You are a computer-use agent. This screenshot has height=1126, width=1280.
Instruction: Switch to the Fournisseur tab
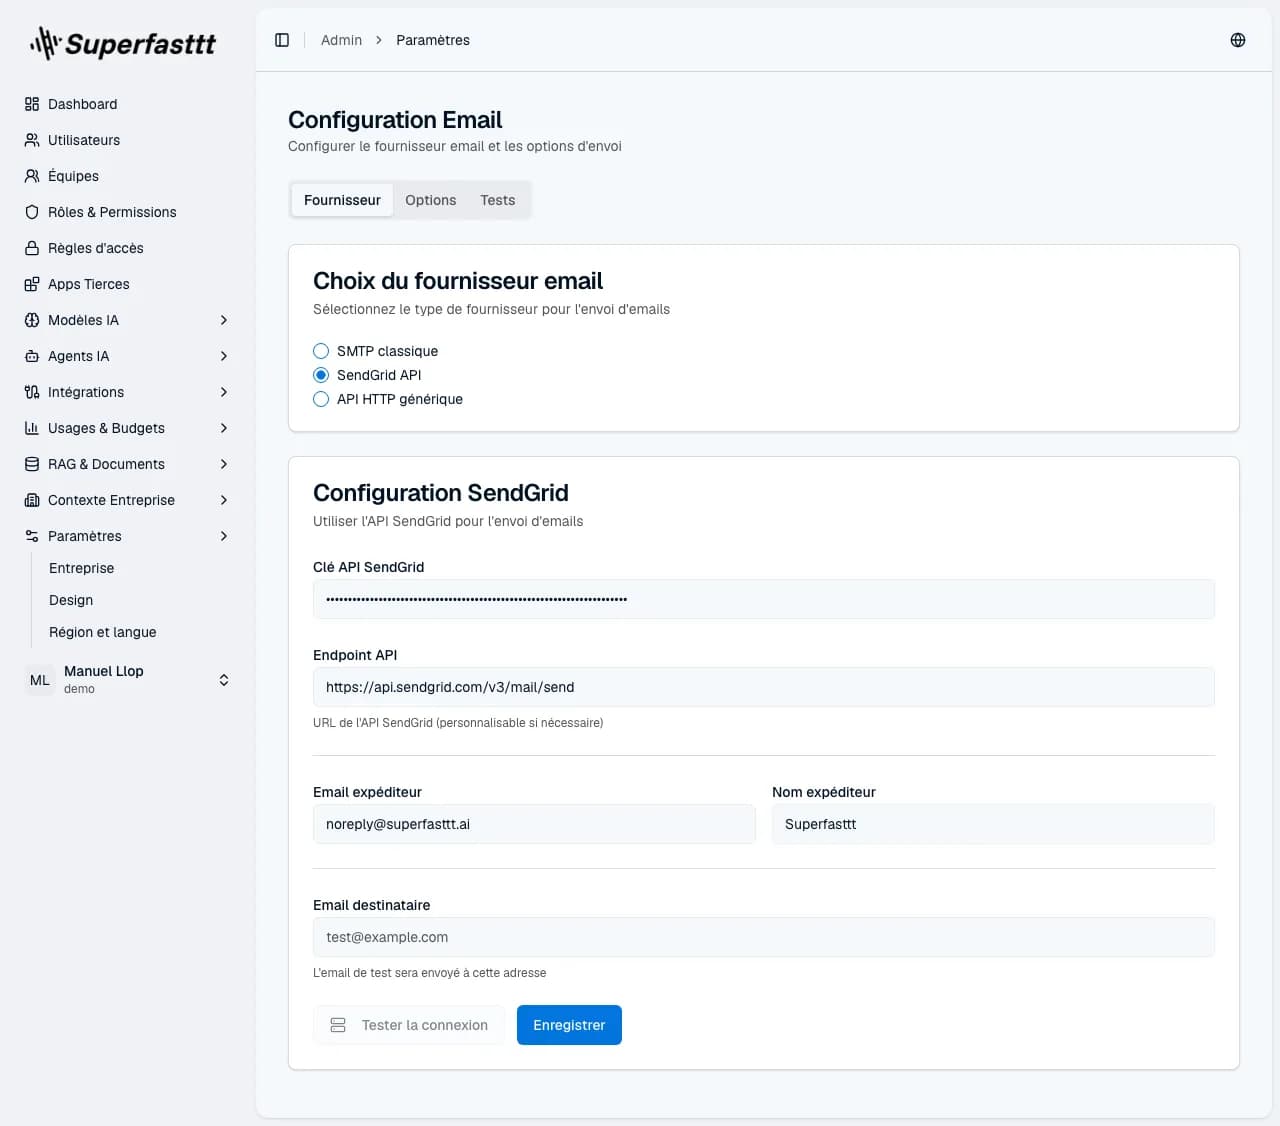(x=342, y=200)
